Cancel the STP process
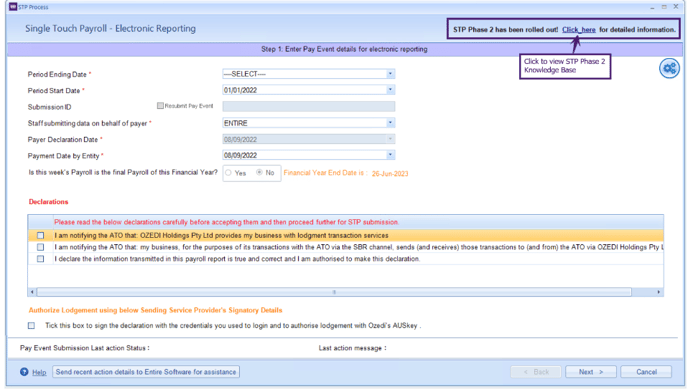Viewport: 688px width, 389px height. click(646, 372)
